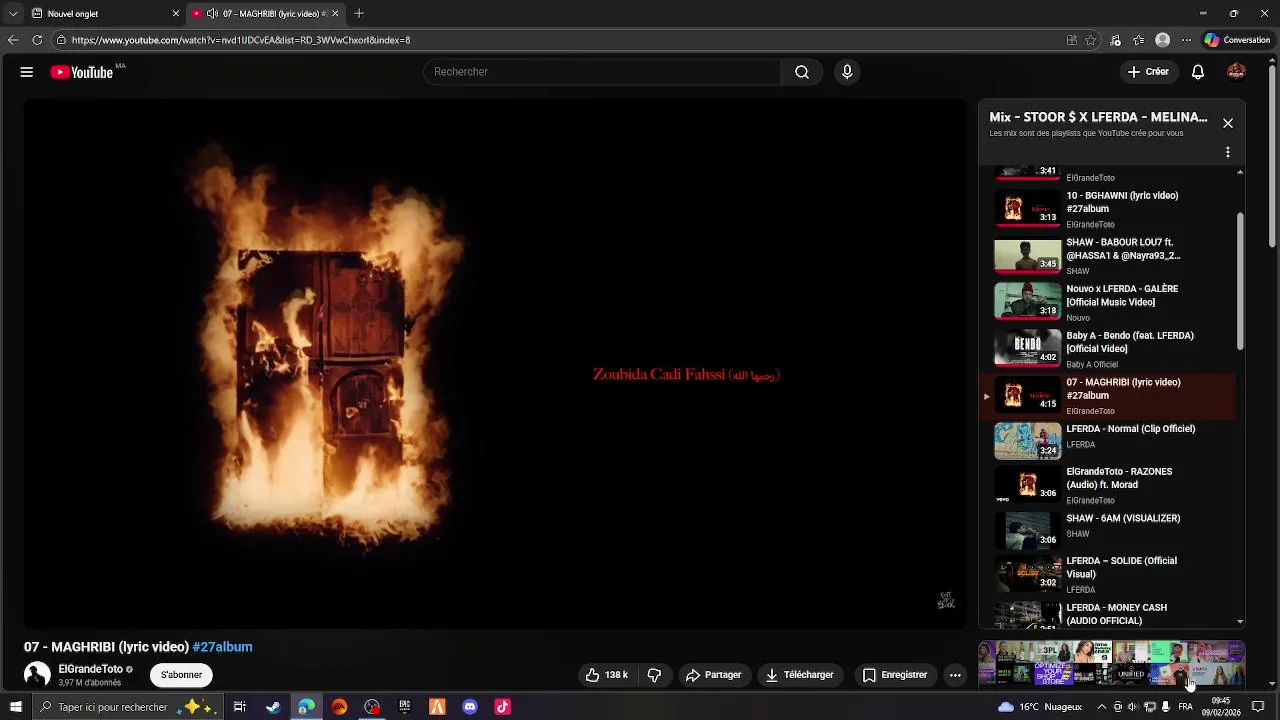Open the YouTube notifications bell
Viewport: 1280px width, 720px height.
pos(1198,72)
